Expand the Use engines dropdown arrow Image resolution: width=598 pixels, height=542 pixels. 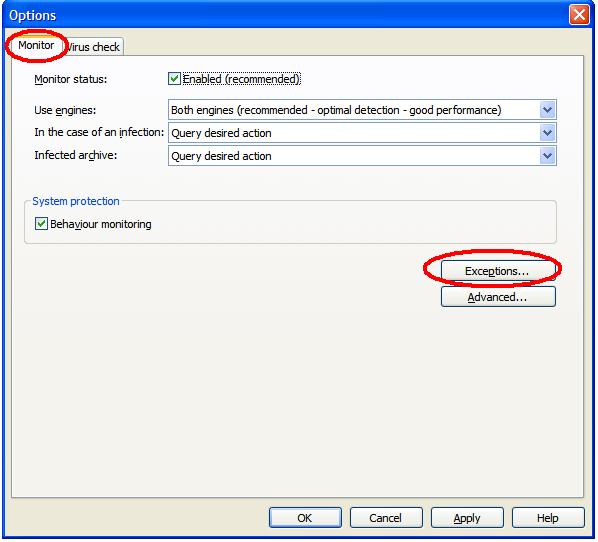click(547, 110)
